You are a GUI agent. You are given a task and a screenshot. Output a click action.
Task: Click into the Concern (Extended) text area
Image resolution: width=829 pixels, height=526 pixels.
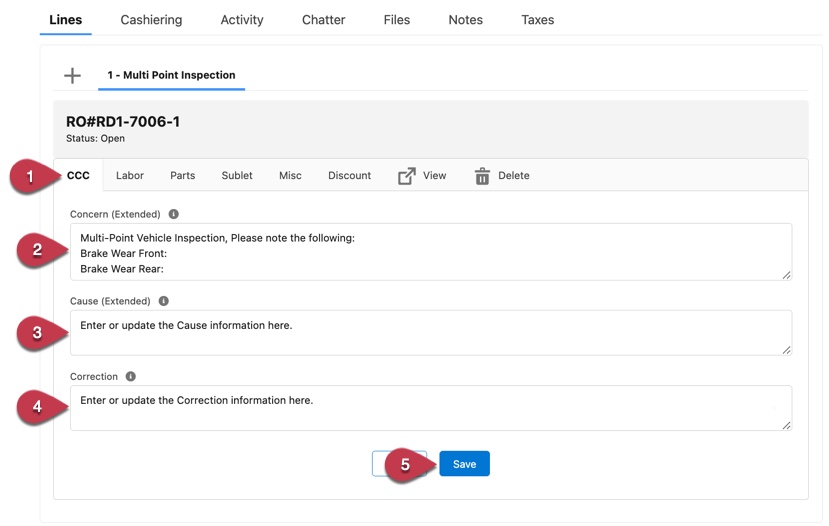430,252
